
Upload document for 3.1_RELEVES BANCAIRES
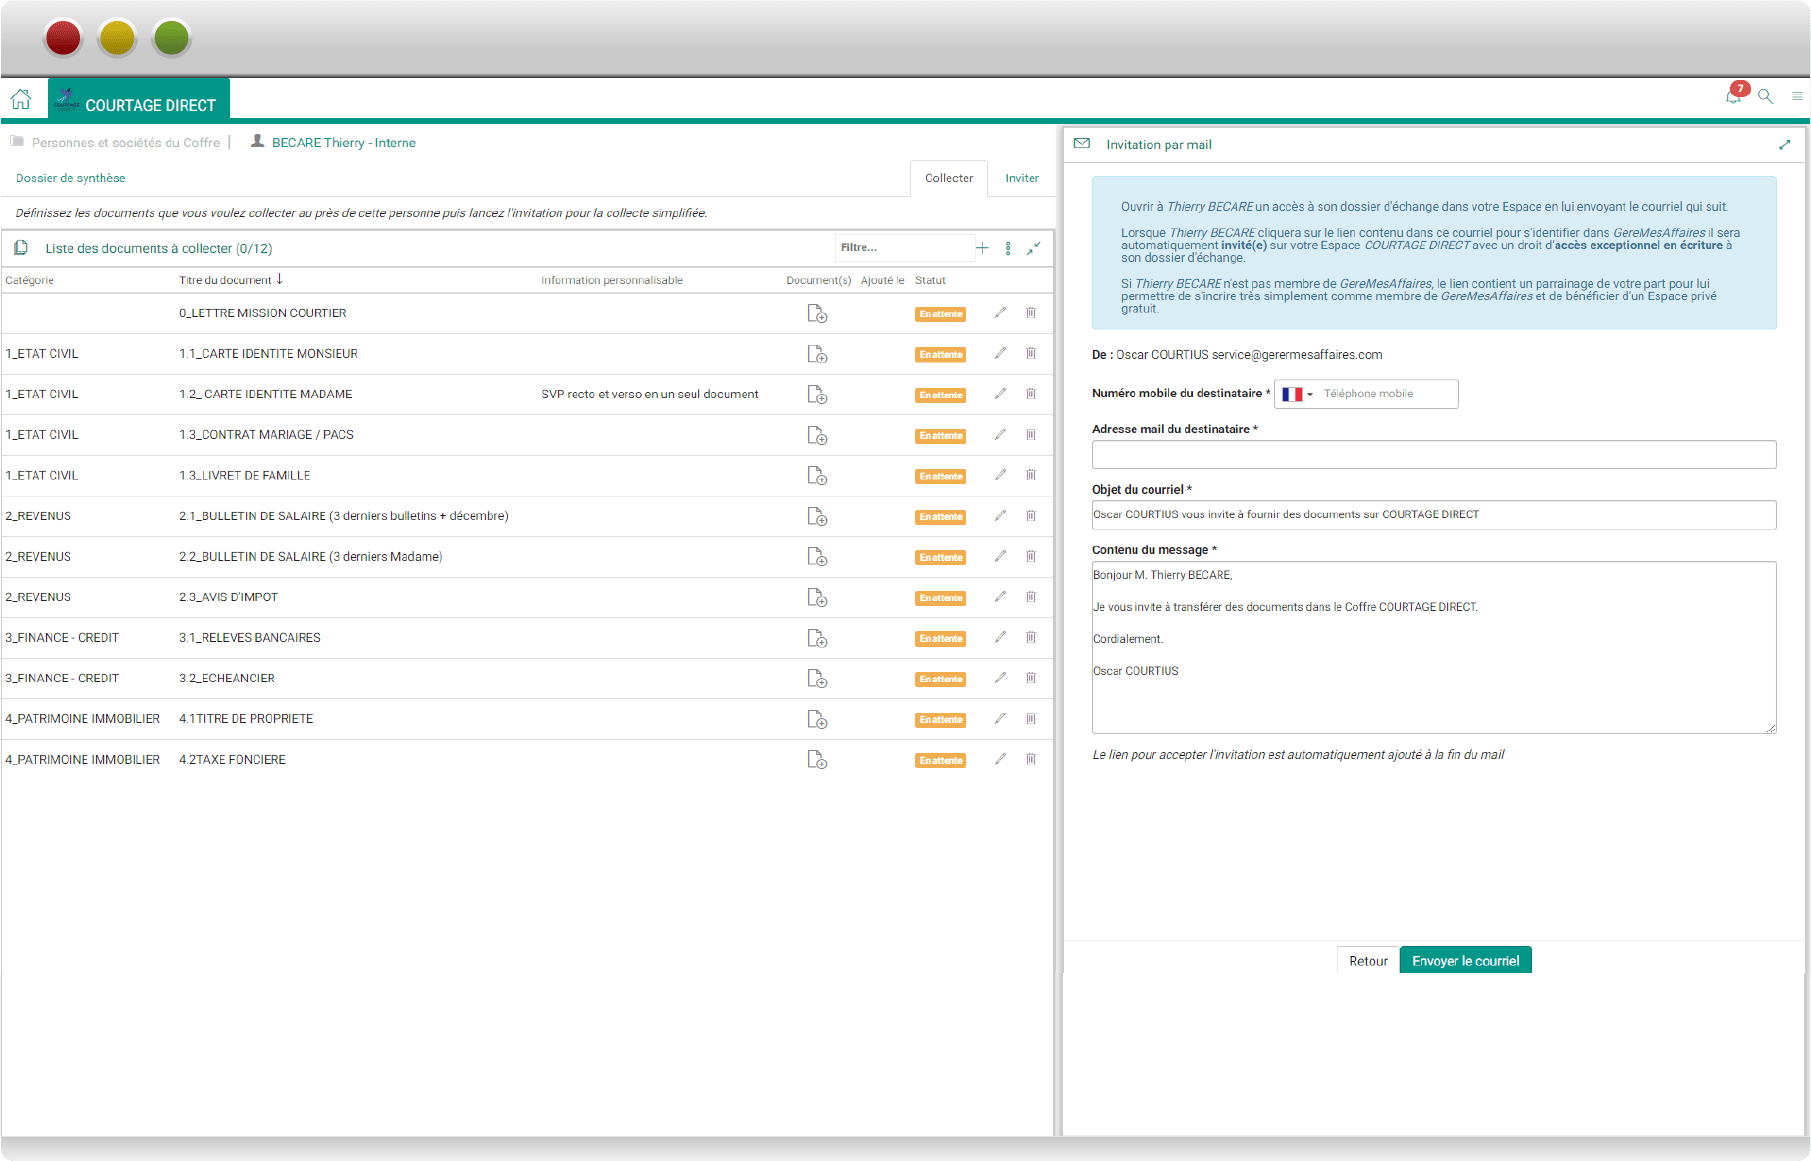tap(817, 638)
